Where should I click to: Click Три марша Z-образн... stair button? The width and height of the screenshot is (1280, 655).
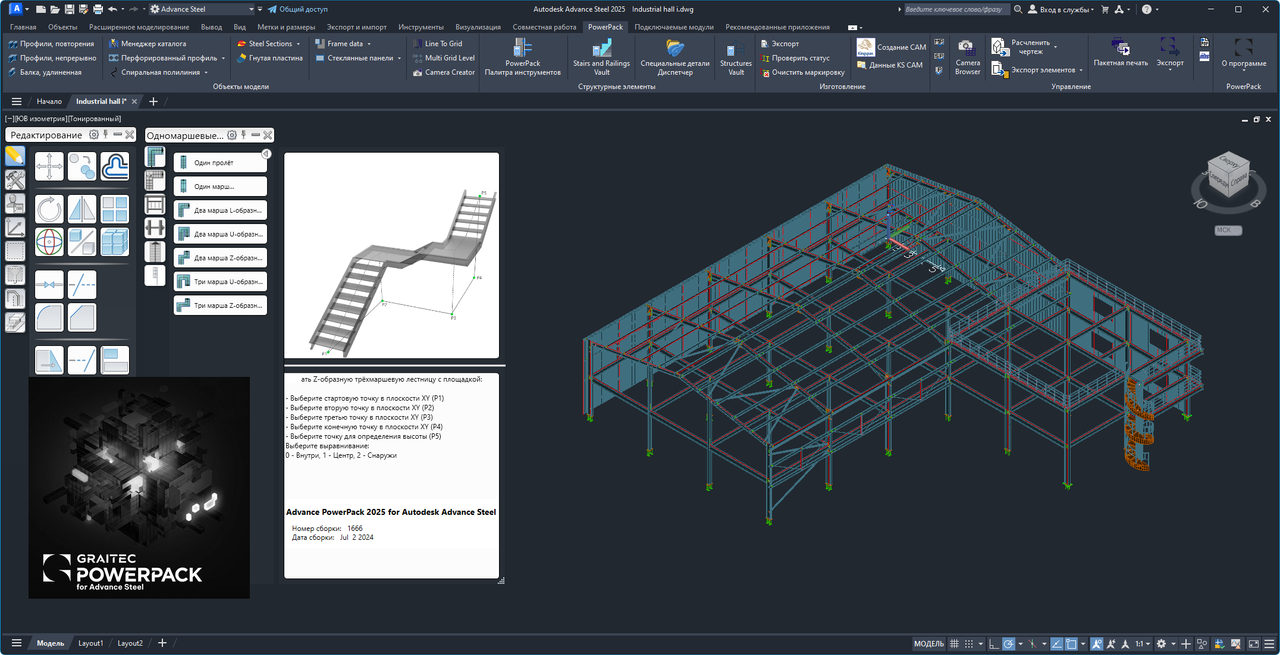[220, 305]
